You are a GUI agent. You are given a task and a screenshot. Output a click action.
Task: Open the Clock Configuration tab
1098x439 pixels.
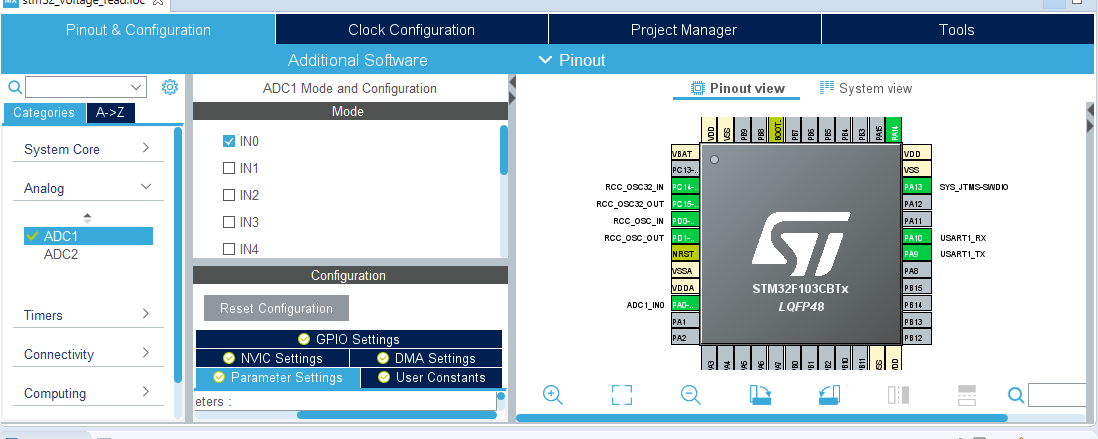412,30
